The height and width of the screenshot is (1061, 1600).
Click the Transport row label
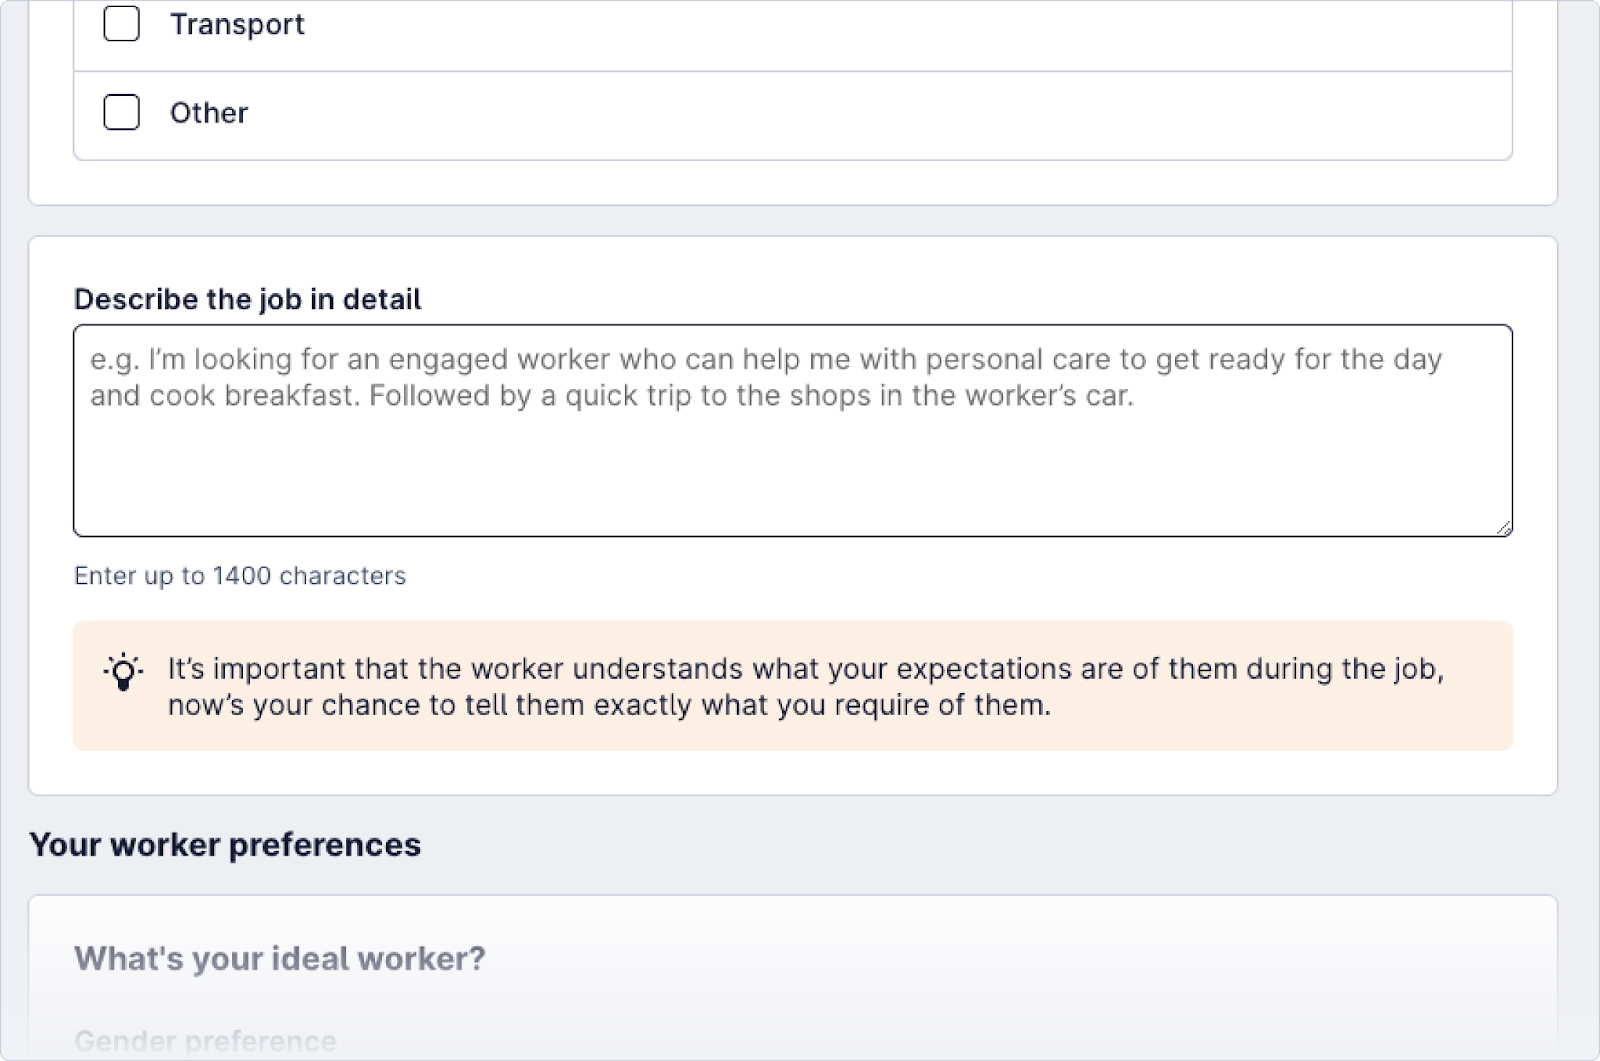239,24
